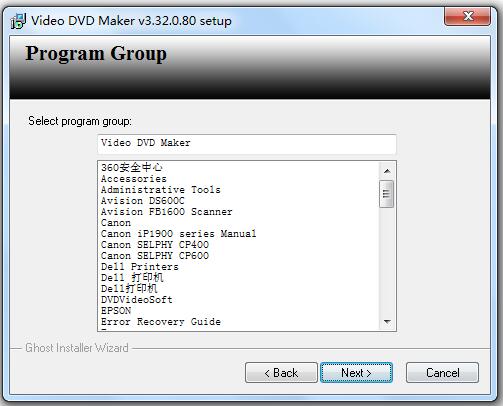Click the scrollbar down arrow
The width and height of the screenshot is (503, 406).
[x=387, y=322]
